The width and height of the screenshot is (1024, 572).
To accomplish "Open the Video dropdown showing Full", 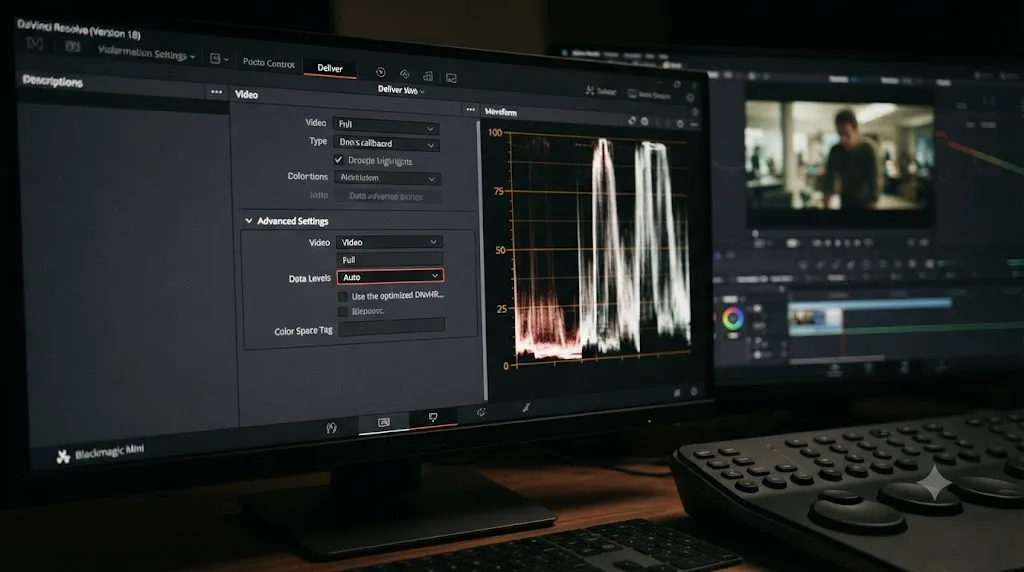I will pyautogui.click(x=385, y=125).
